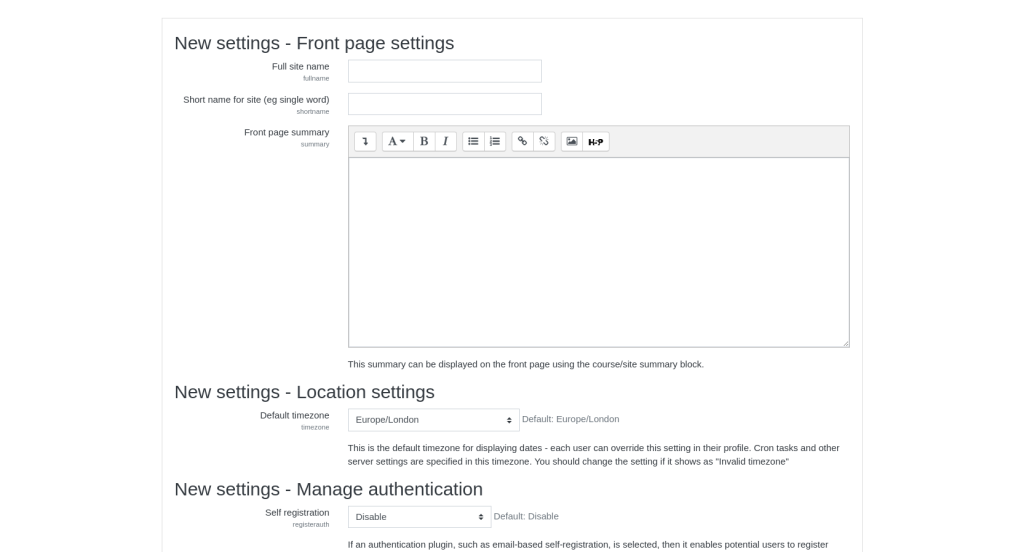Viewport: 1024px width, 552px height.
Task: Click the "Full site name" label
Action: [x=300, y=66]
